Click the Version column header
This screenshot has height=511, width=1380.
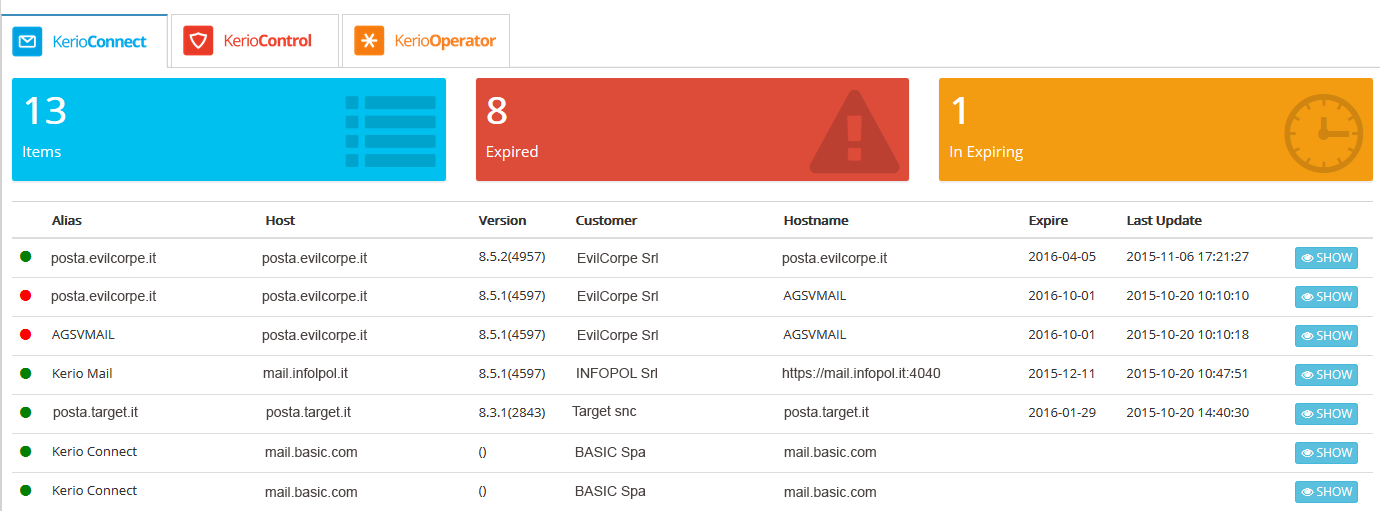[502, 220]
